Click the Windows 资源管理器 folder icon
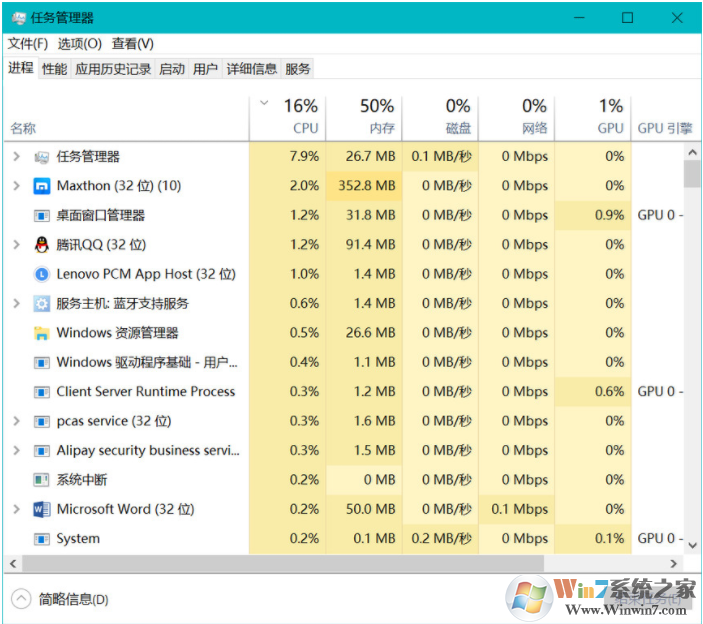The height and width of the screenshot is (624, 703). (41, 333)
